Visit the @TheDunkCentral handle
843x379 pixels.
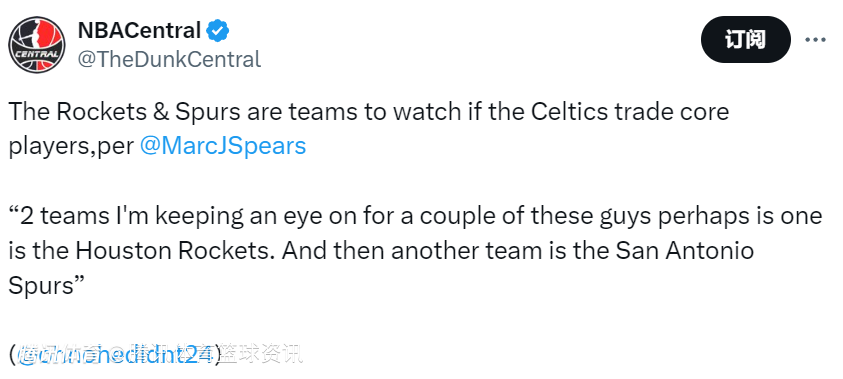(x=169, y=59)
